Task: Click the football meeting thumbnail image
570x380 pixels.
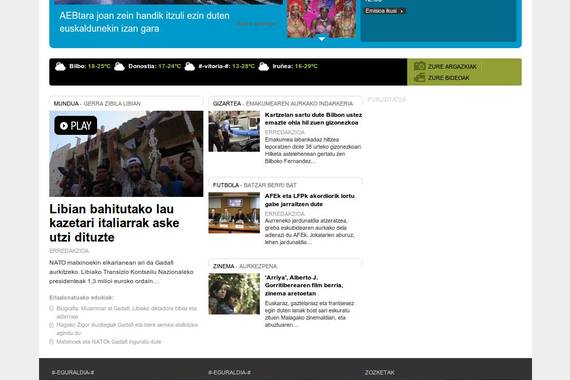Action: (234, 213)
